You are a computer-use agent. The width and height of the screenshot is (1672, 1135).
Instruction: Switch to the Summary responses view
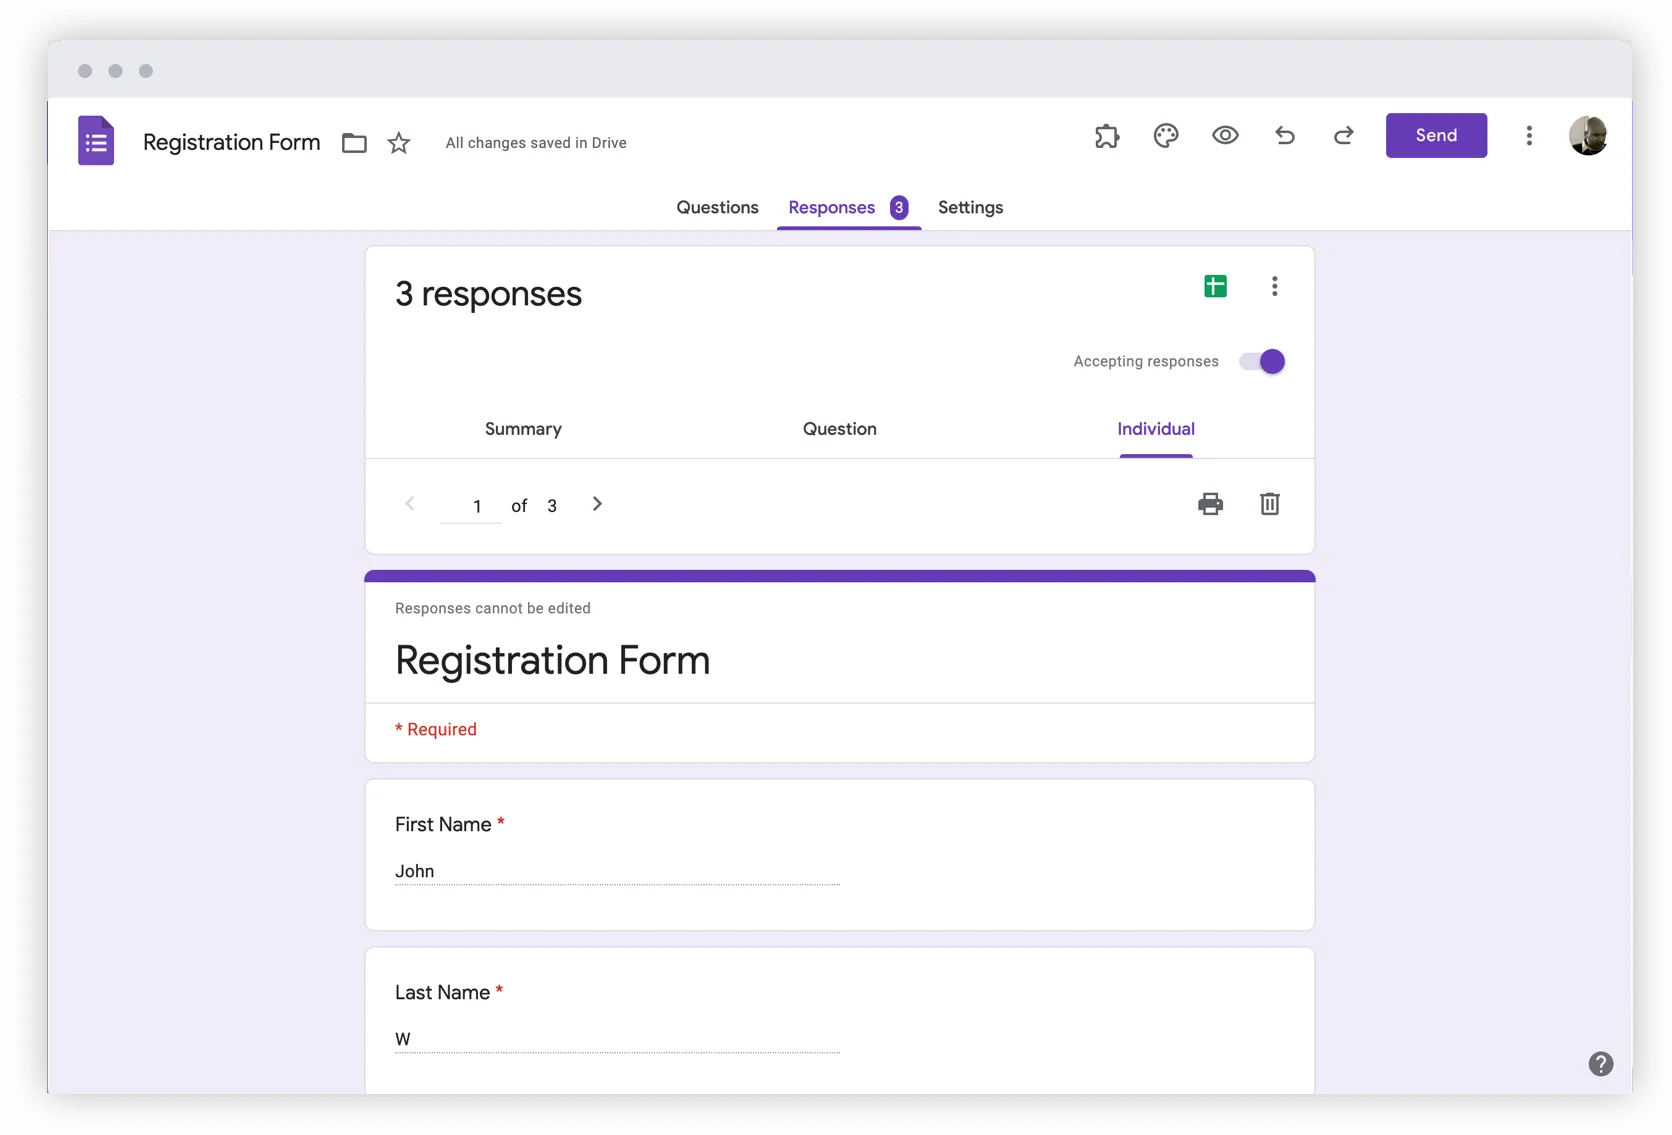click(x=523, y=429)
